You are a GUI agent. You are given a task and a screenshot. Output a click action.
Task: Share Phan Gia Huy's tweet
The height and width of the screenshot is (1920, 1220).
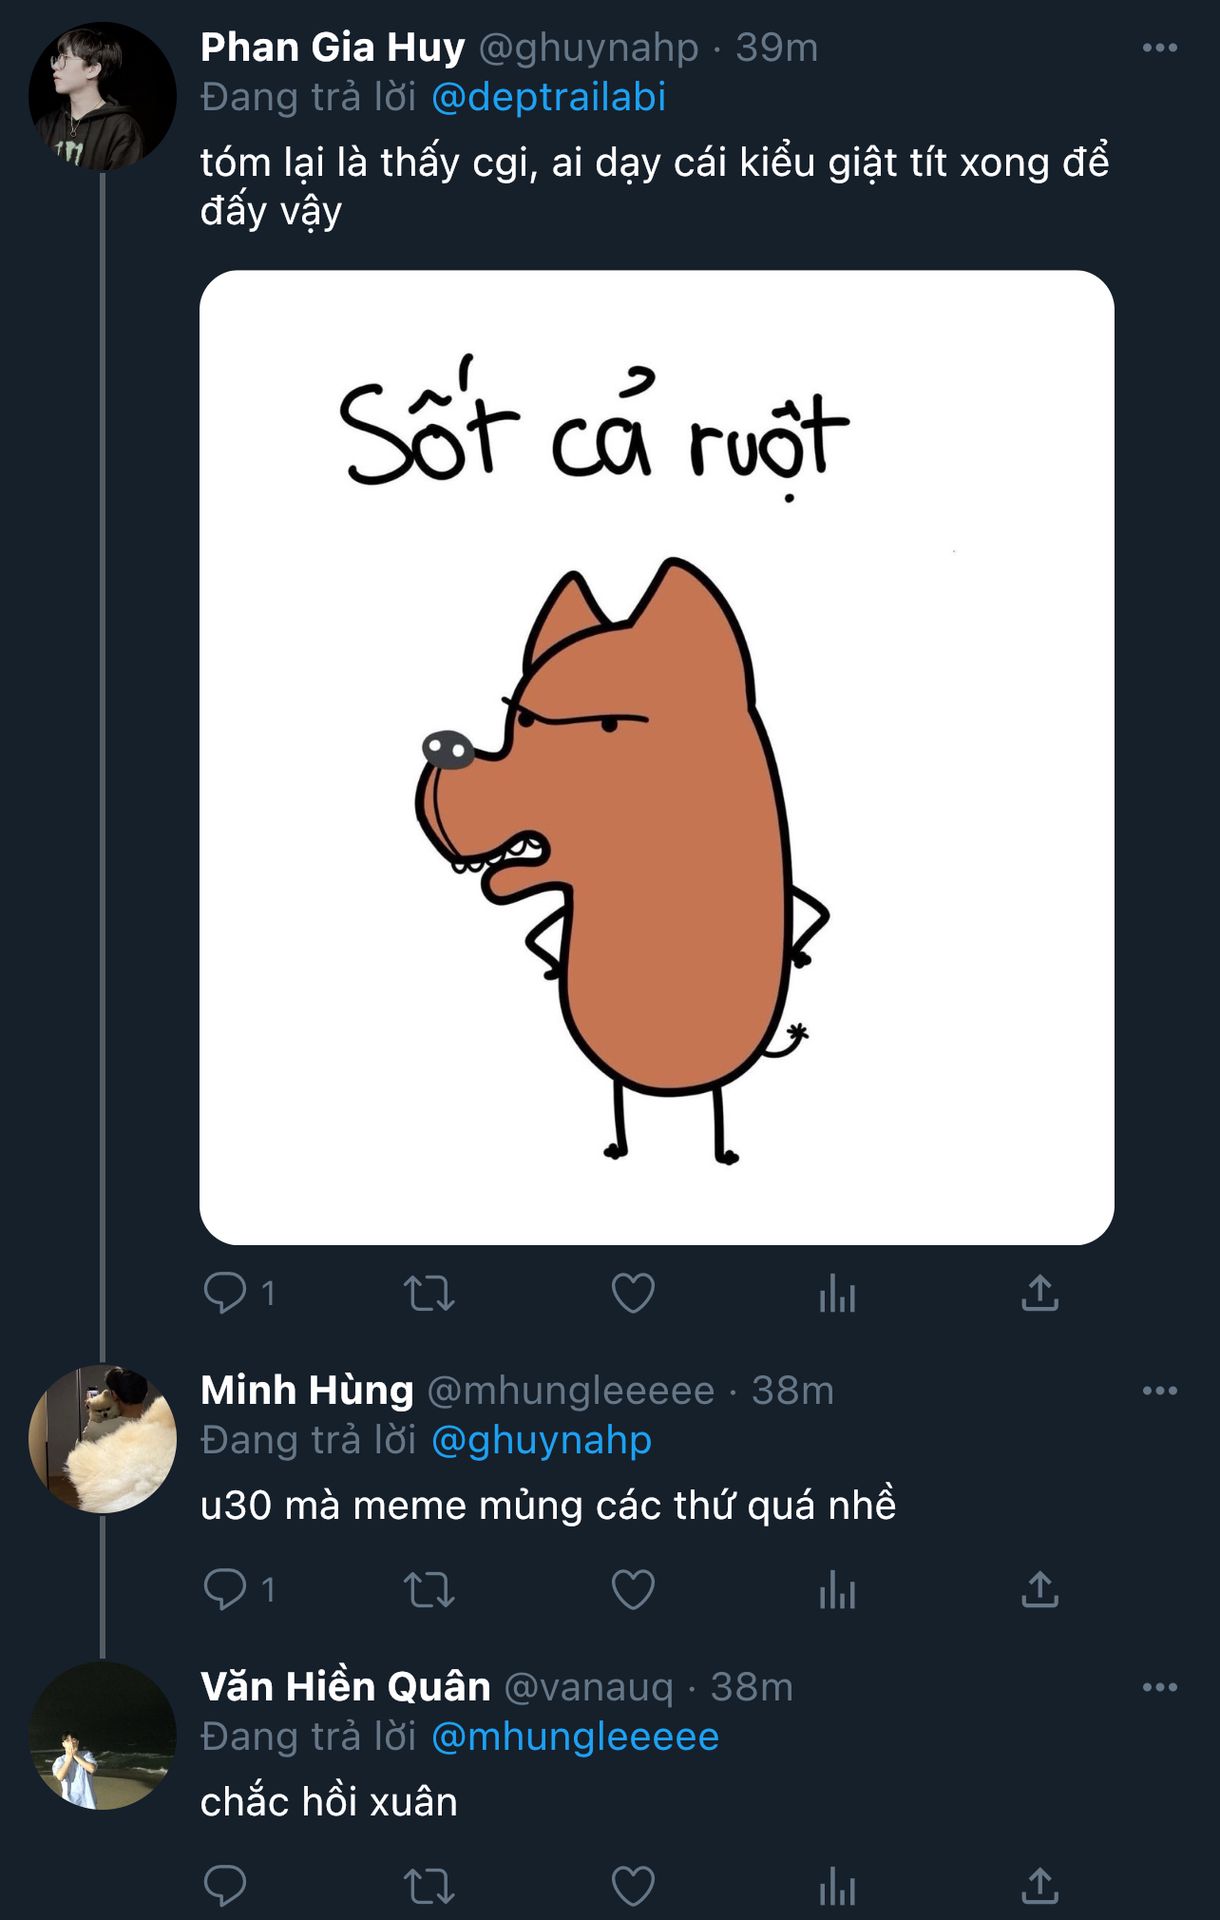pos(1040,1292)
